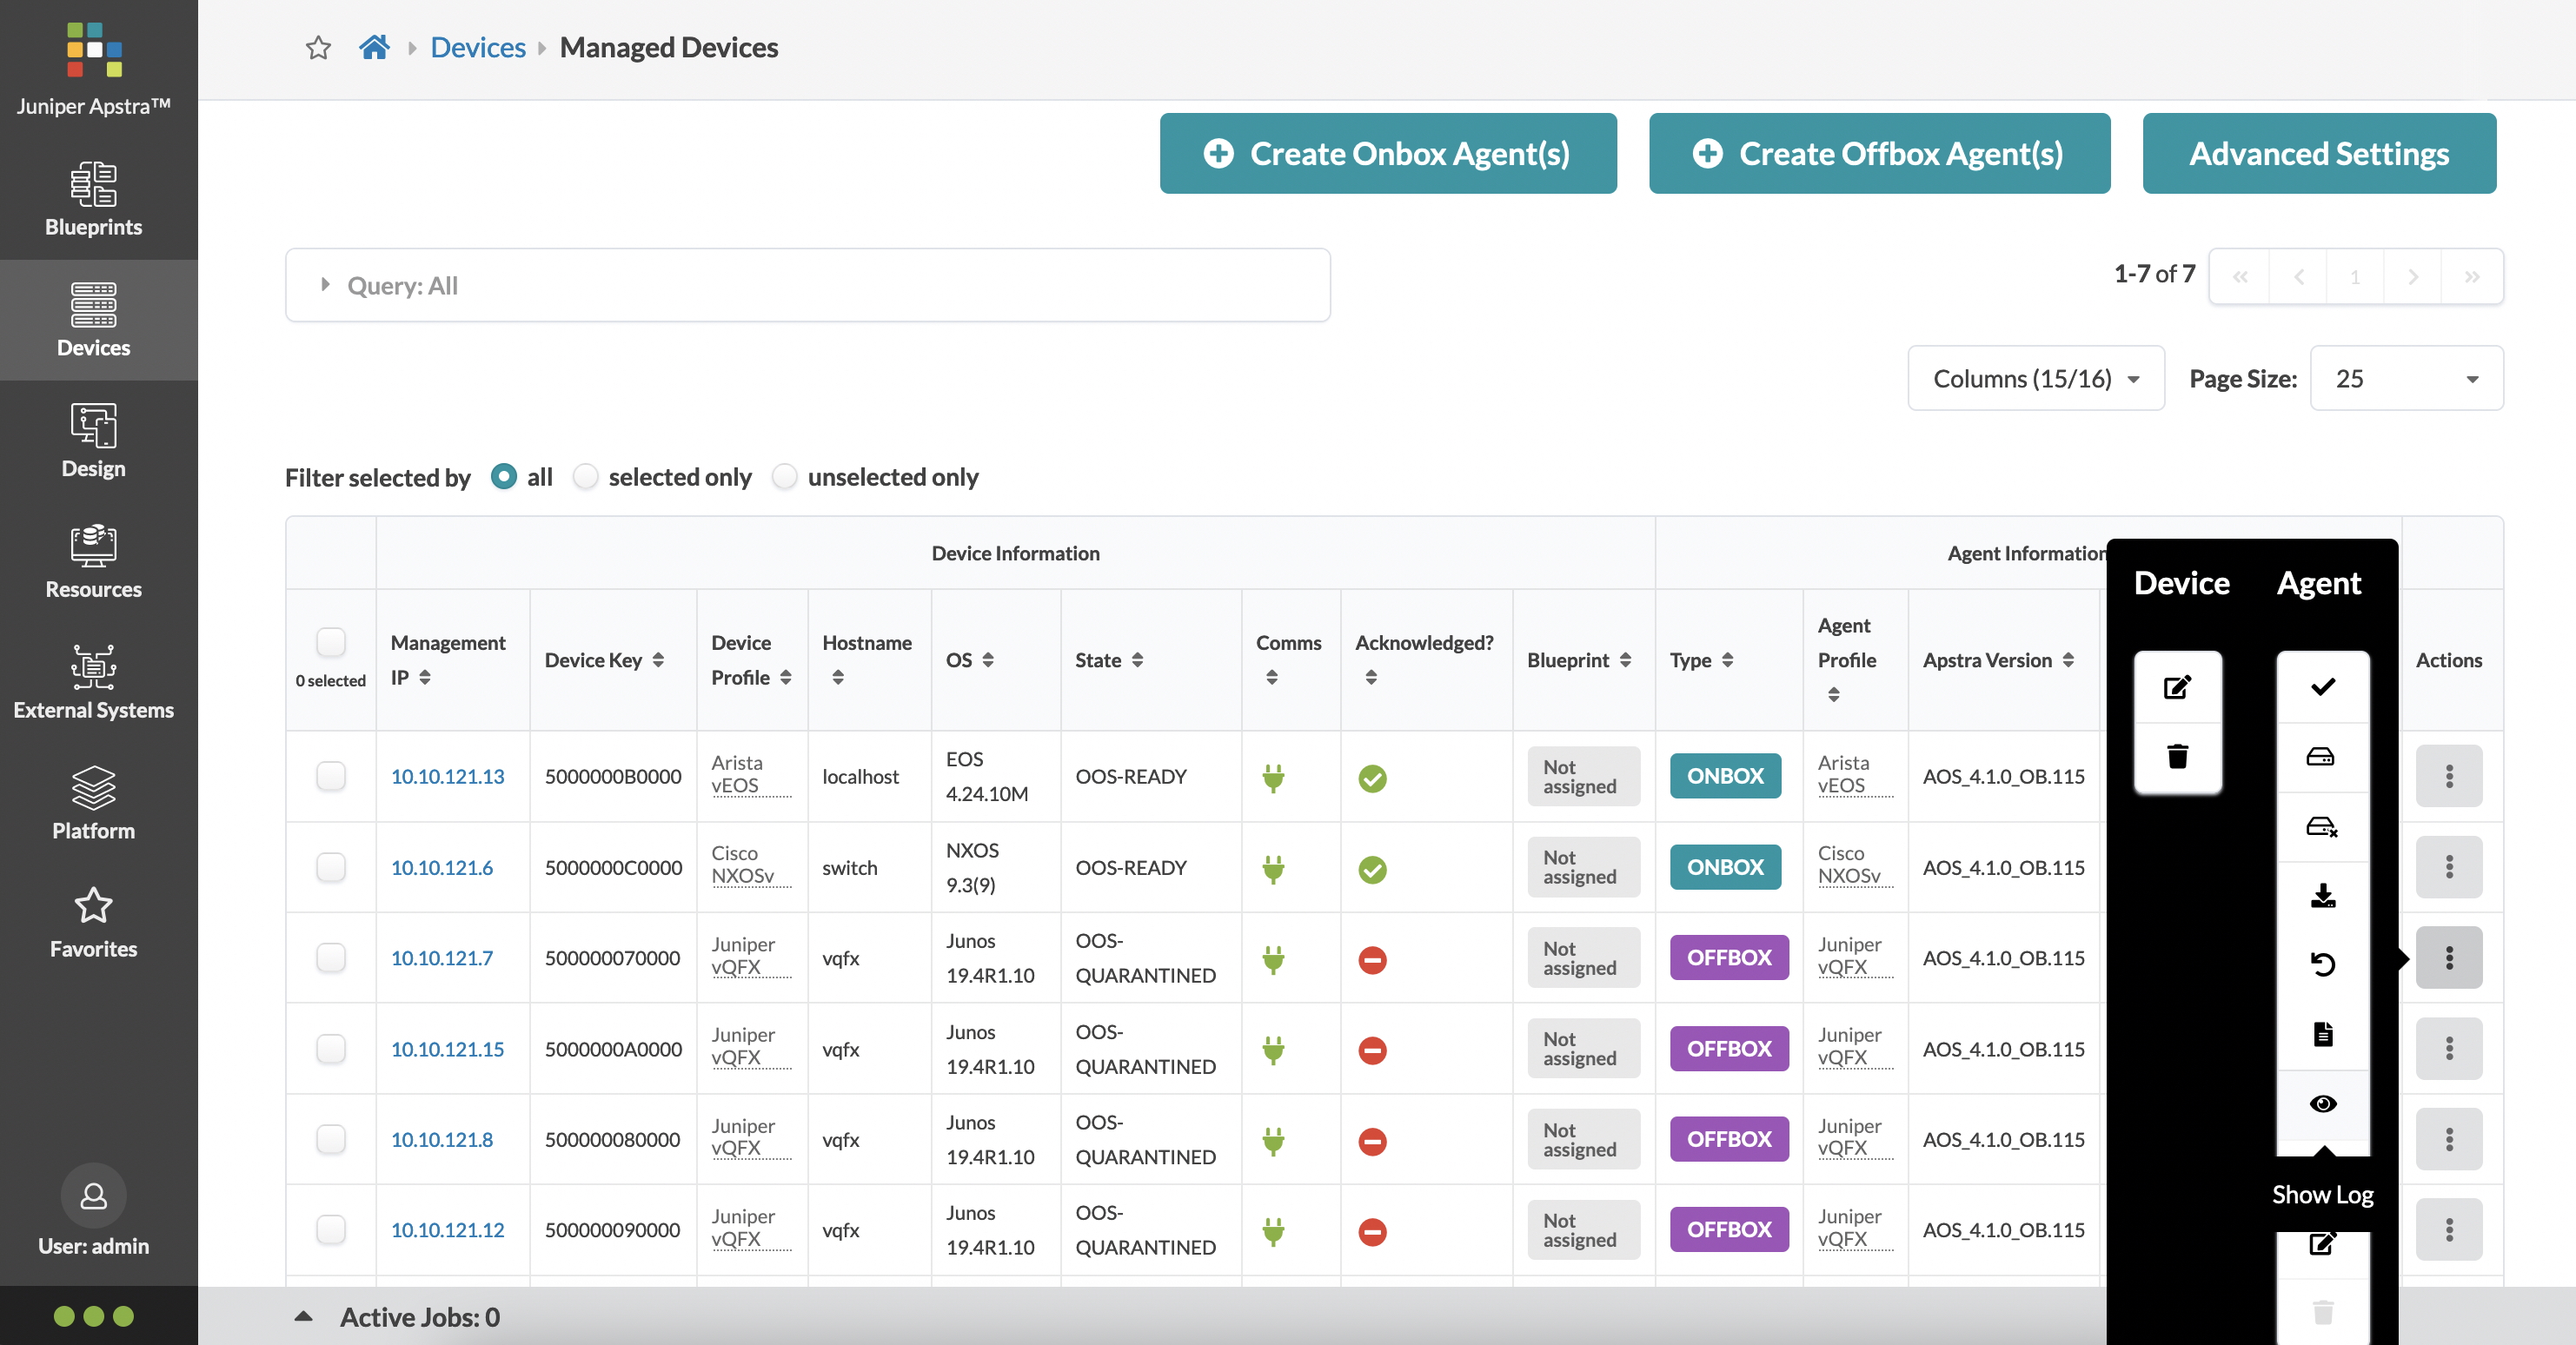Open actions menu for row 10.10.121.13

(2449, 776)
